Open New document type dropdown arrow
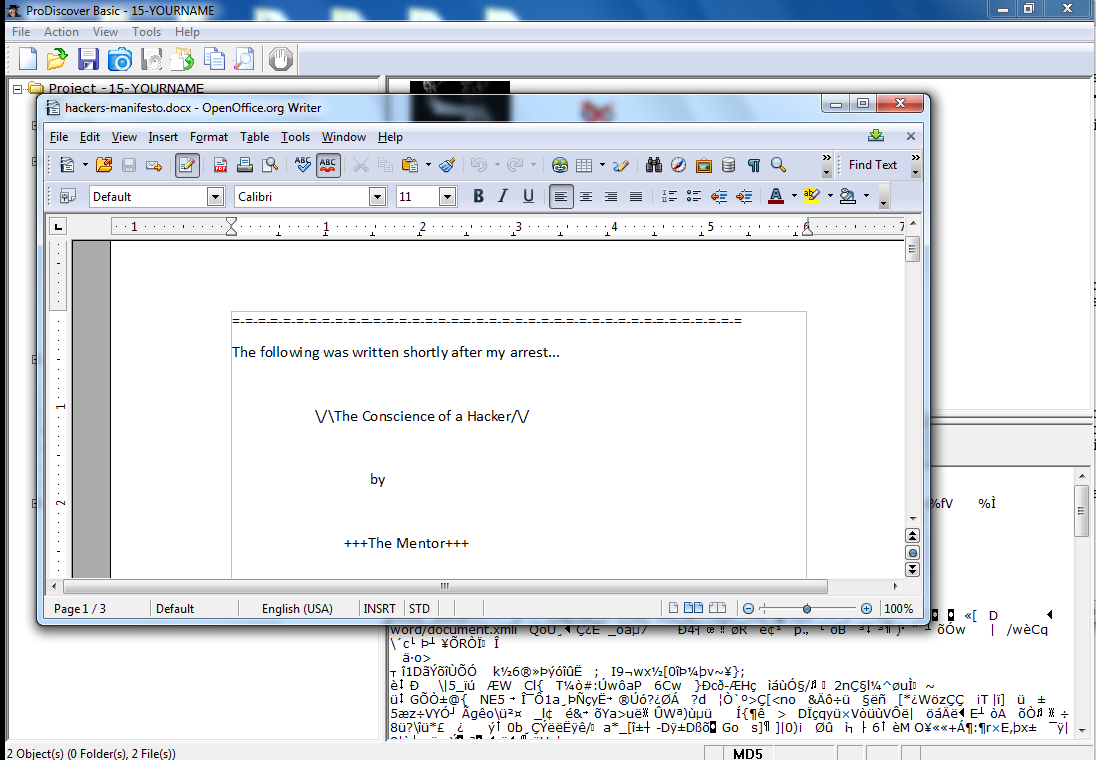 (85, 165)
